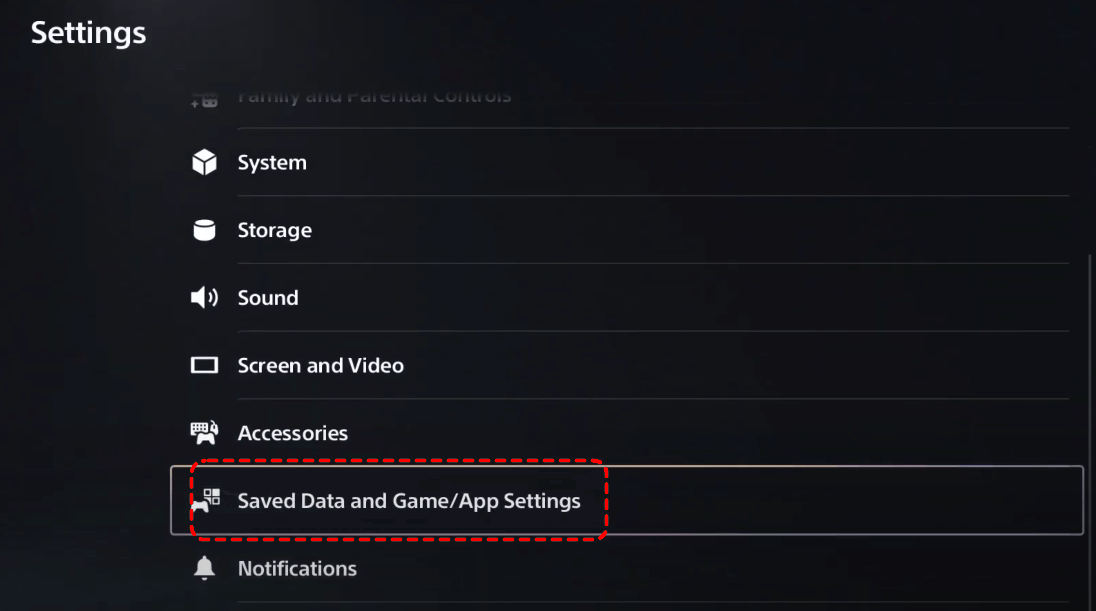Open the Accessories text entry
Screen dimensions: 1096x611
pos(293,433)
